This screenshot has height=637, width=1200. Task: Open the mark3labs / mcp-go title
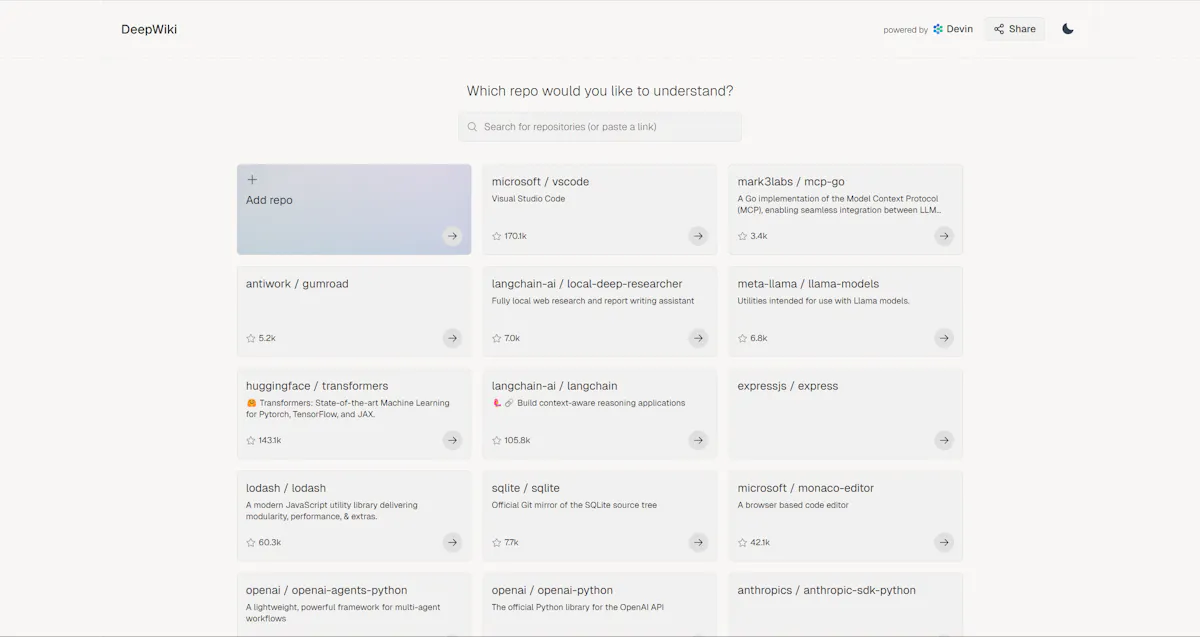(x=791, y=182)
